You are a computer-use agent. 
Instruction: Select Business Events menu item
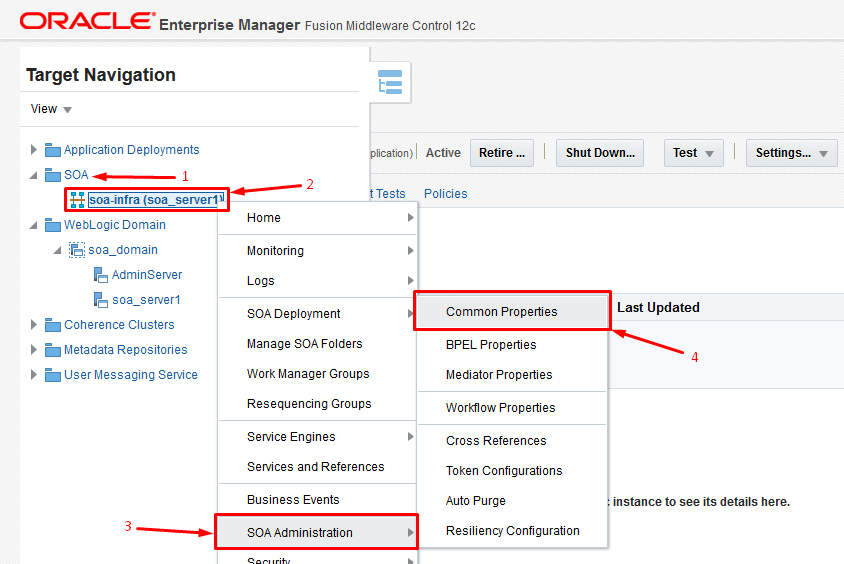pos(318,500)
